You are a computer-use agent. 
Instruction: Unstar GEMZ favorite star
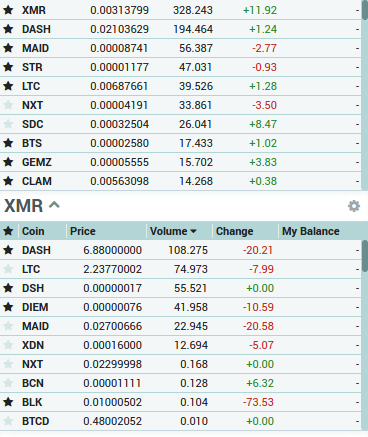click(8, 162)
